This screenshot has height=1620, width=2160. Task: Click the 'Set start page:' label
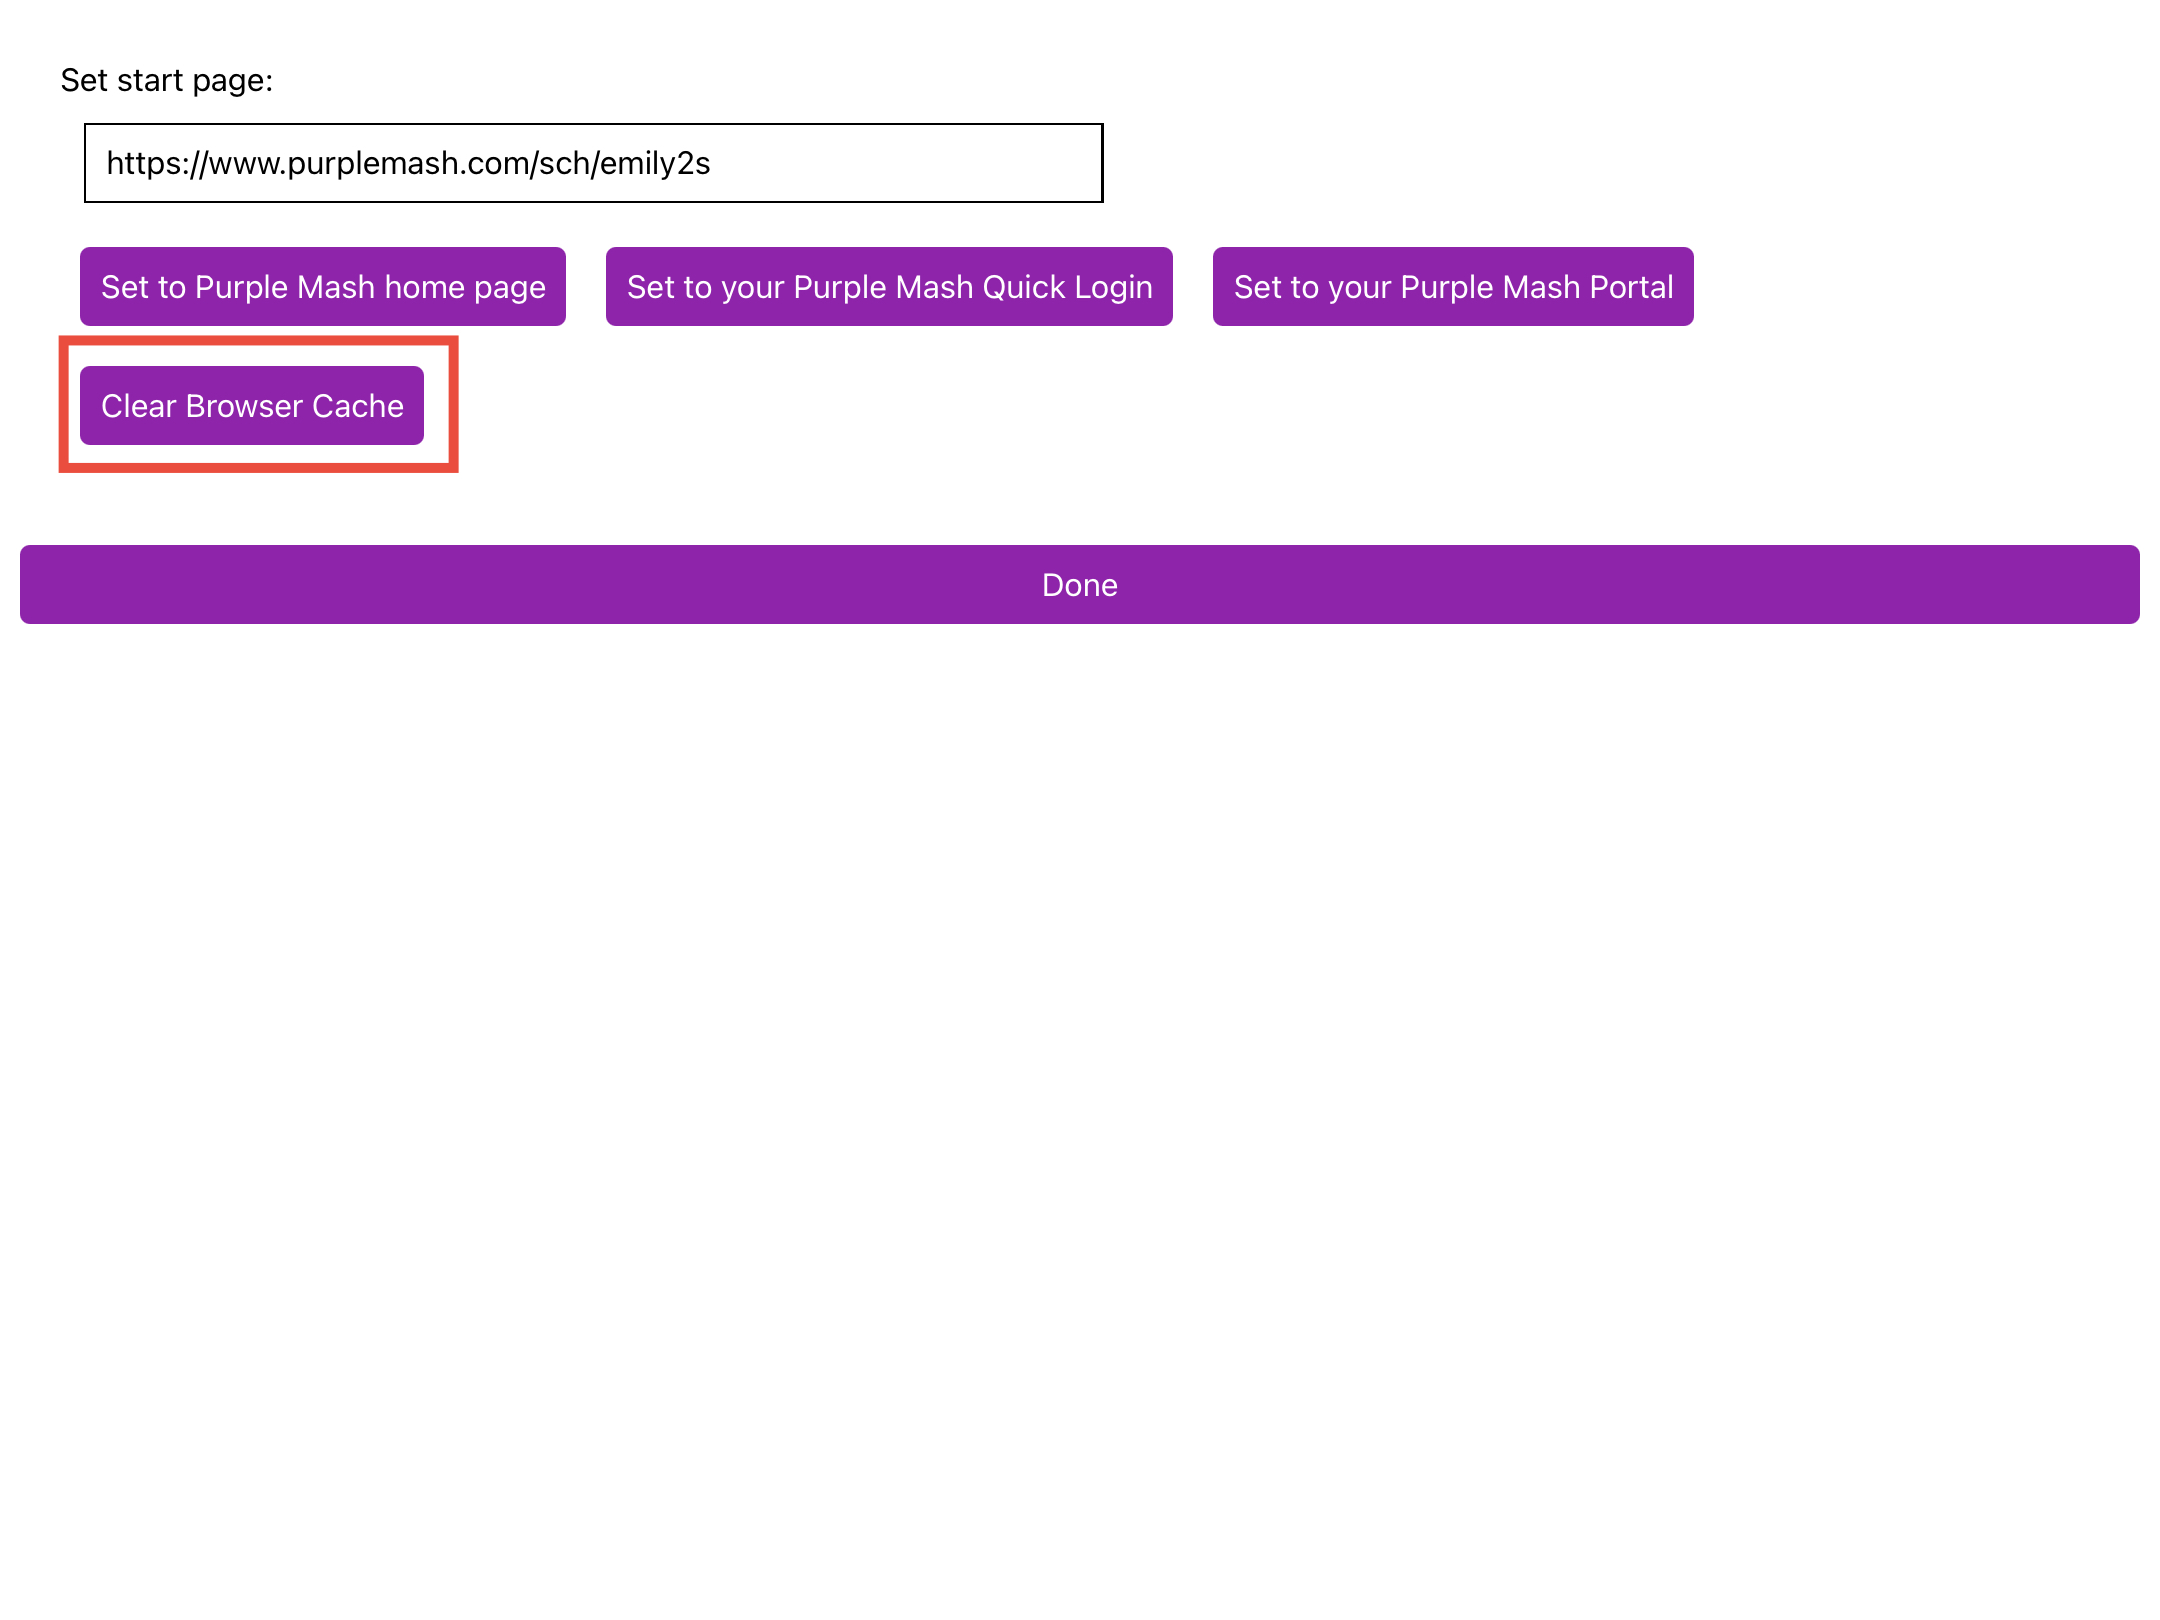[x=167, y=80]
